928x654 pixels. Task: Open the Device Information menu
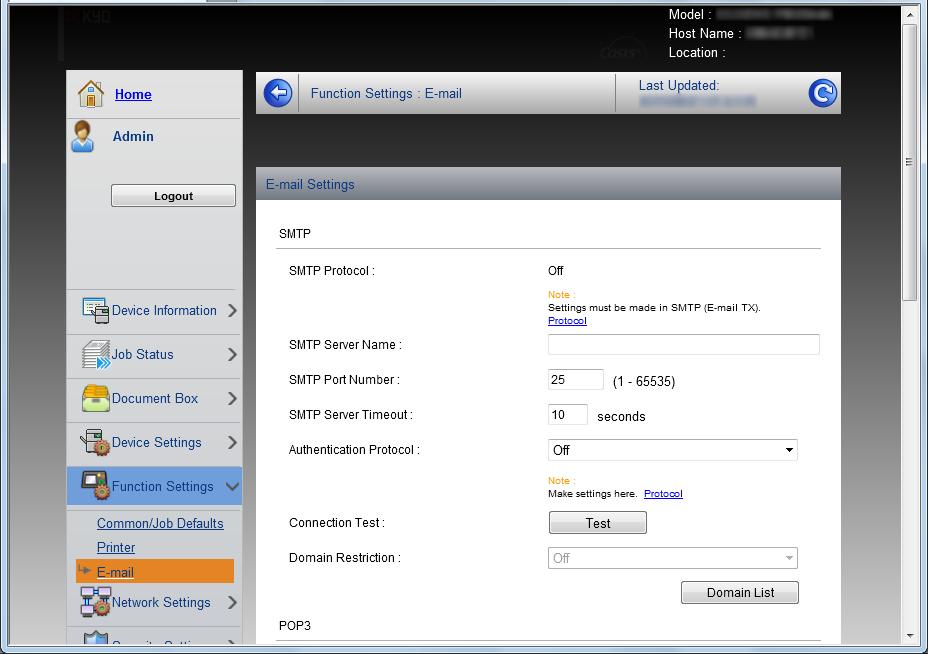point(164,310)
